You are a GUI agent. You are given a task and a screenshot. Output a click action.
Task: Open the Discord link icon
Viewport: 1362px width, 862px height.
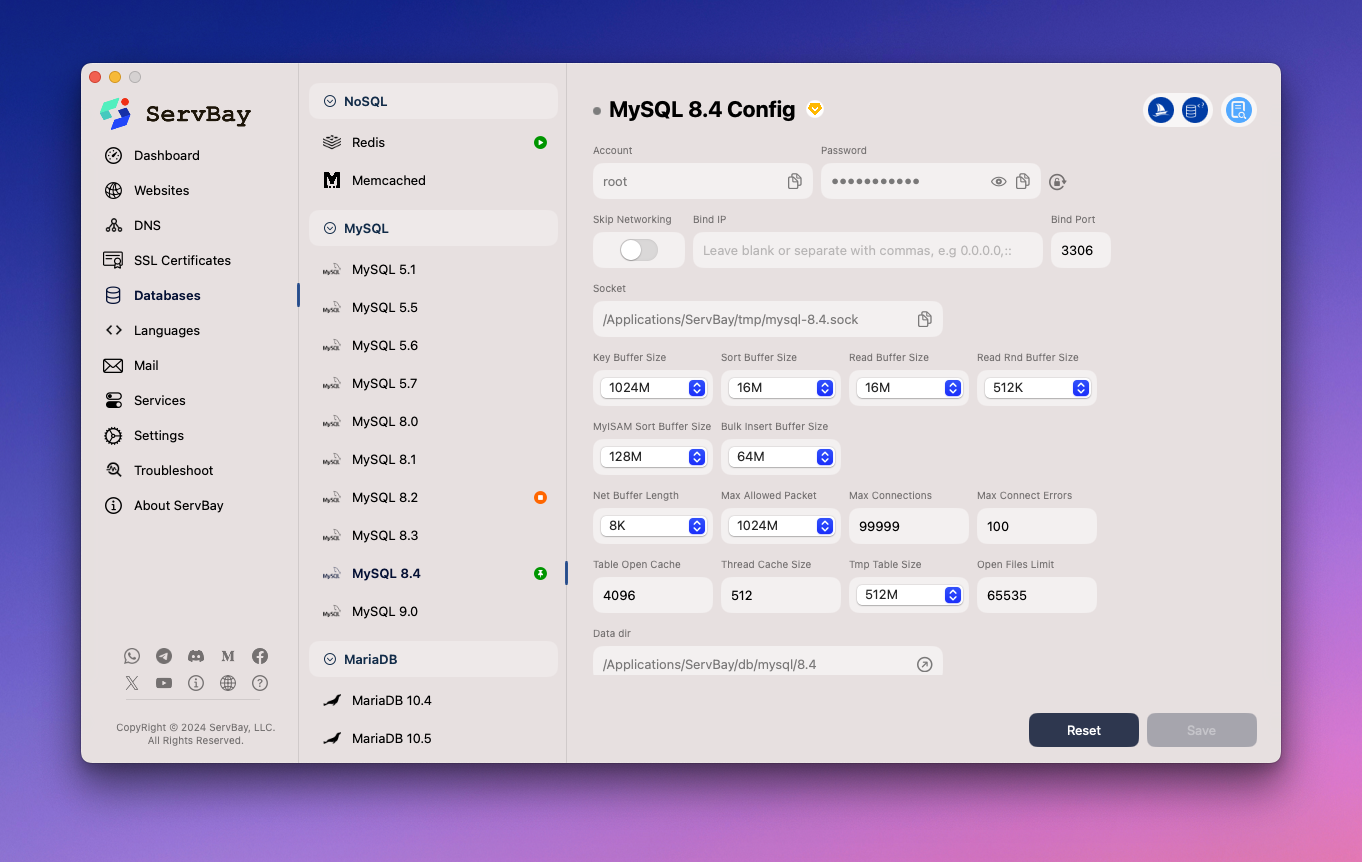coord(196,656)
